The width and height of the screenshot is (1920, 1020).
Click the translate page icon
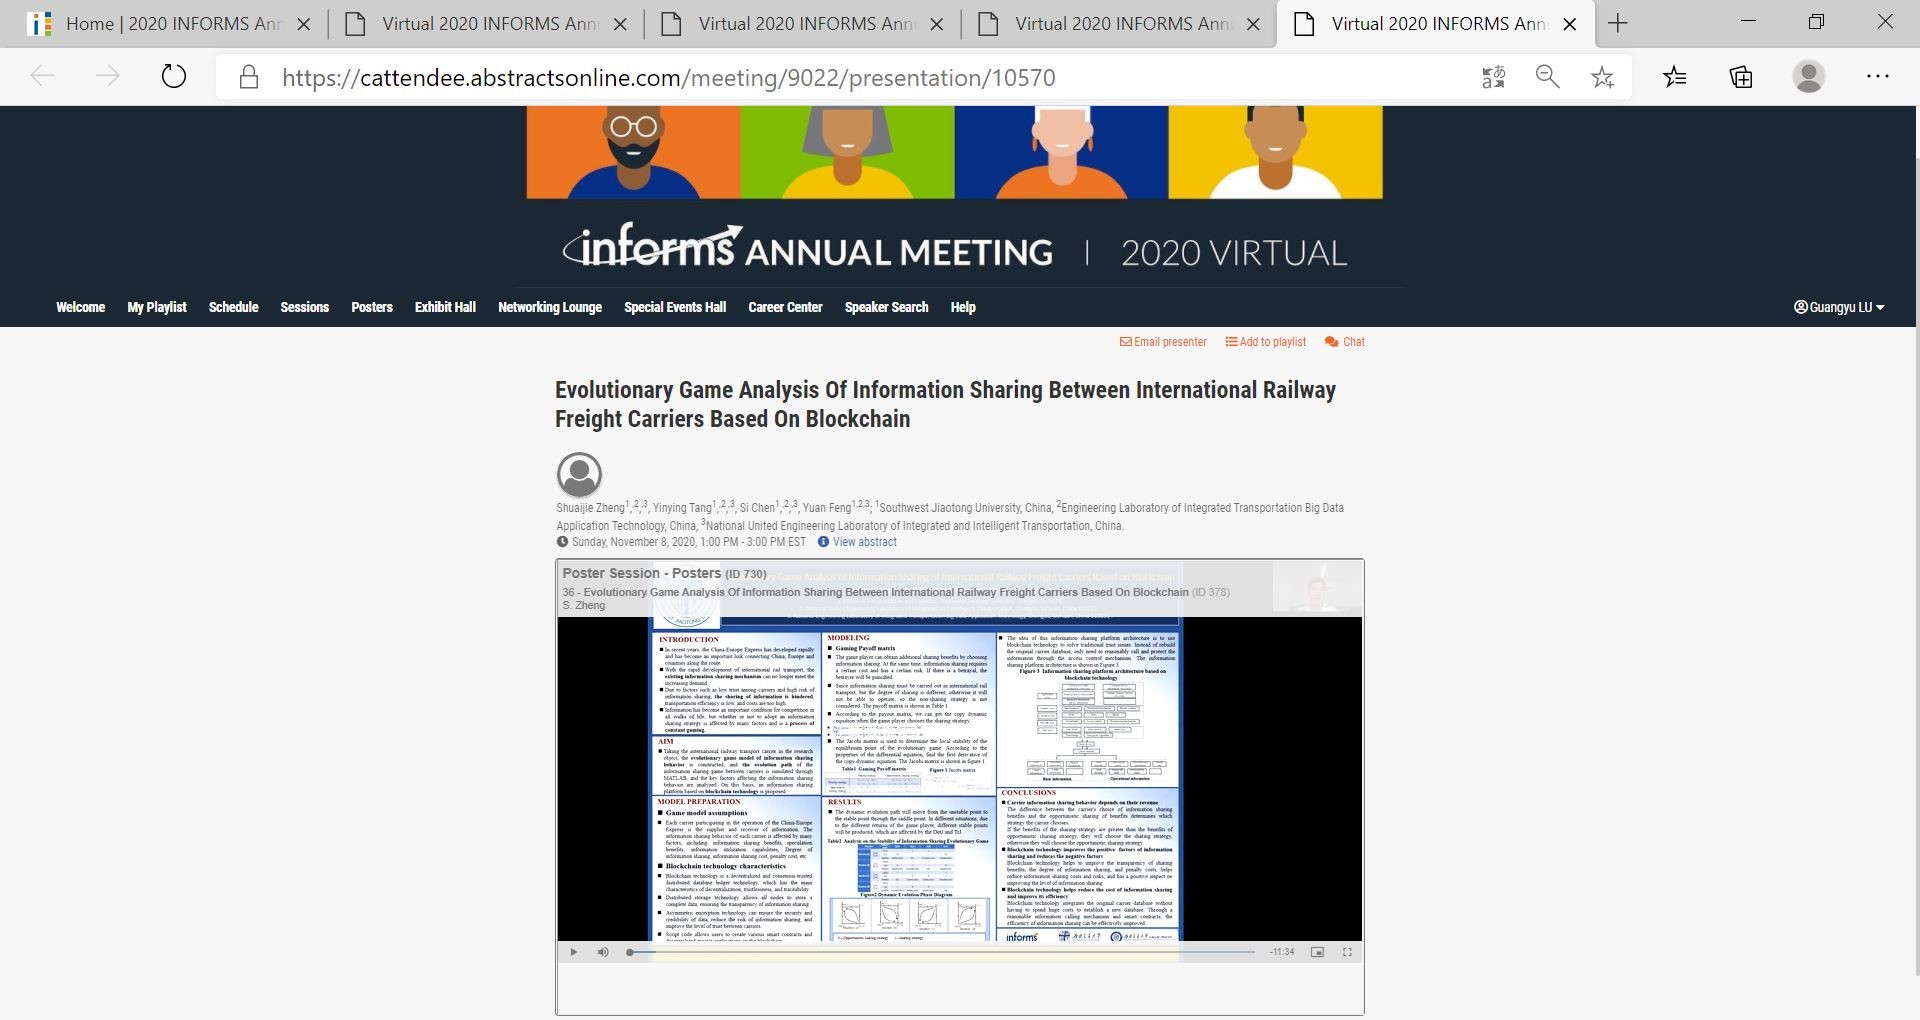point(1493,77)
